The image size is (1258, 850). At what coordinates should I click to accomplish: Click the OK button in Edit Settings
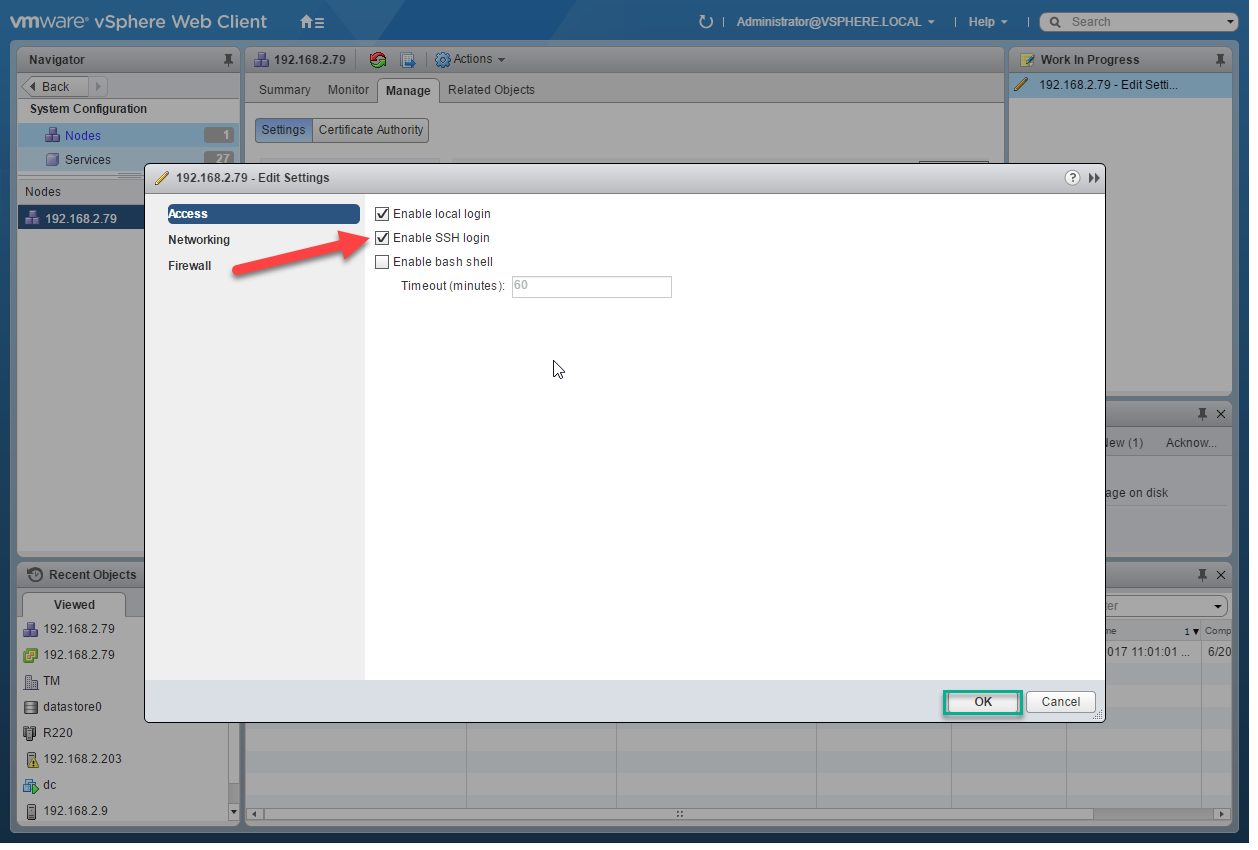(982, 701)
